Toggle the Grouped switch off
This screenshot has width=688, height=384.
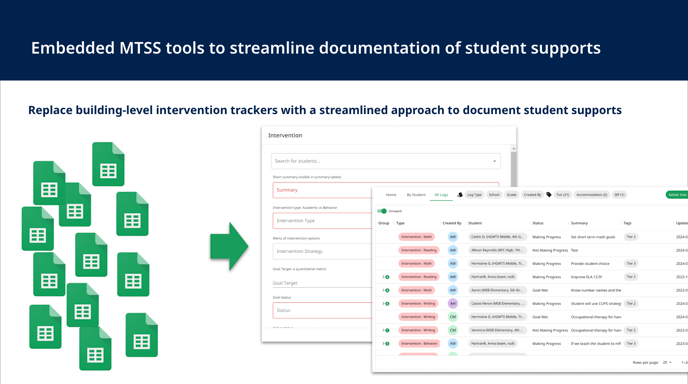point(382,211)
